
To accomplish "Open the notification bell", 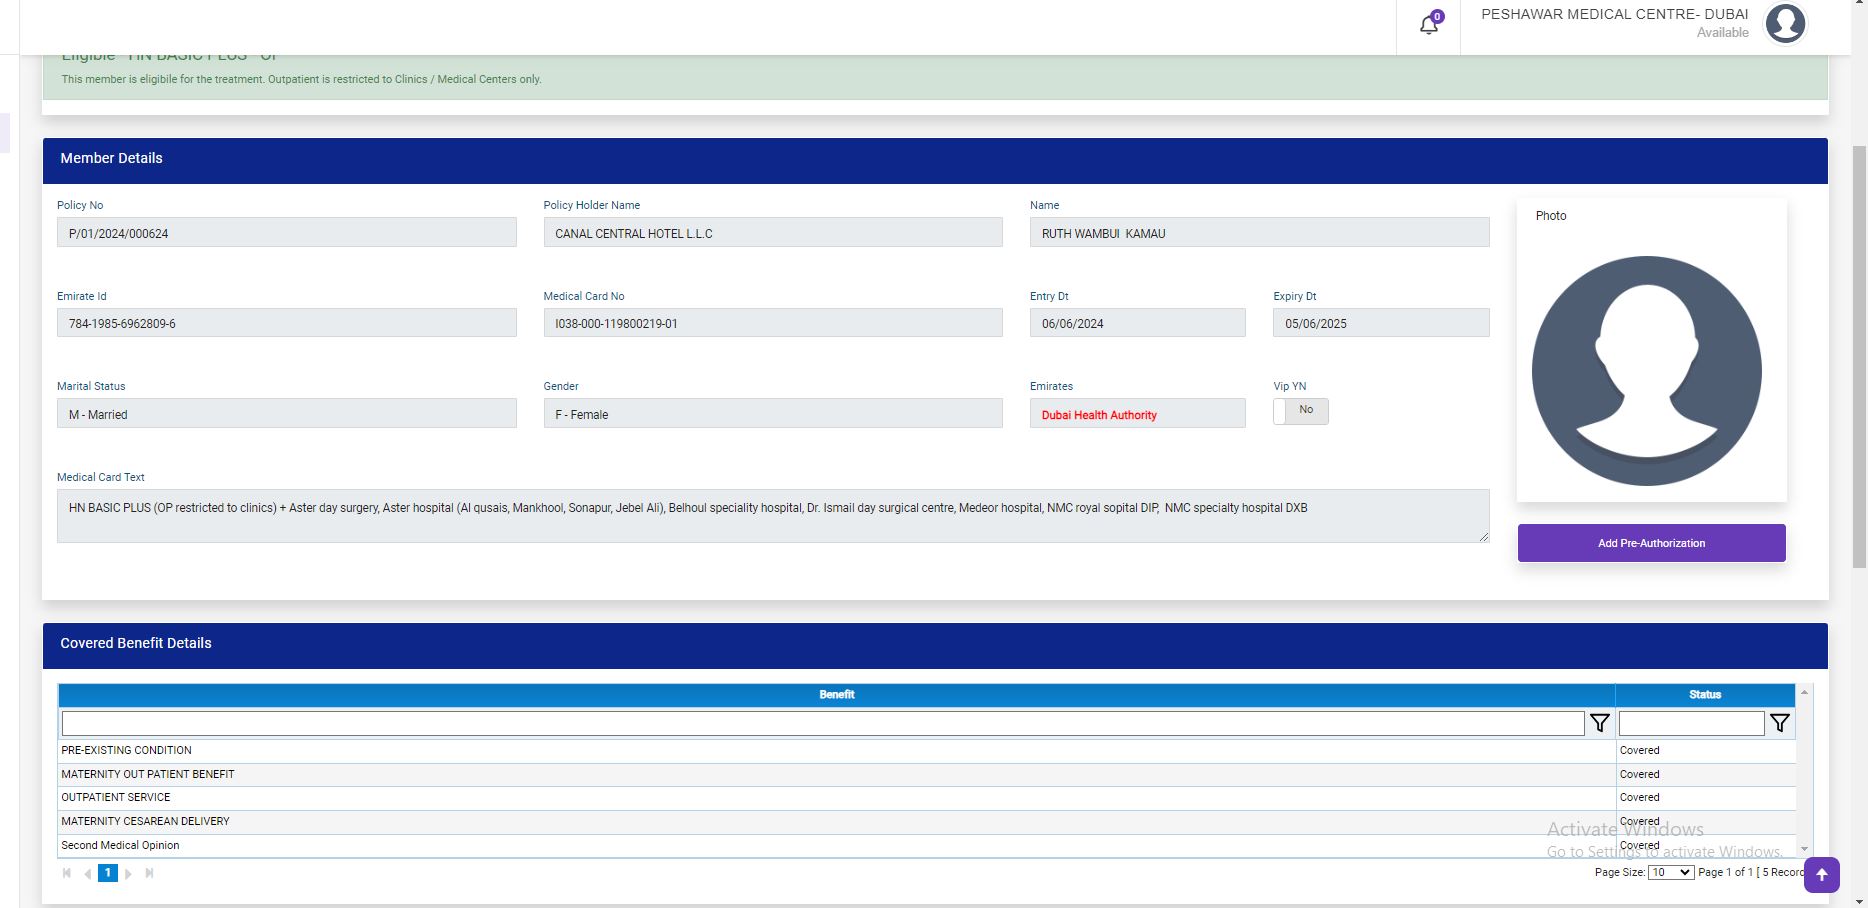I will pos(1429,25).
